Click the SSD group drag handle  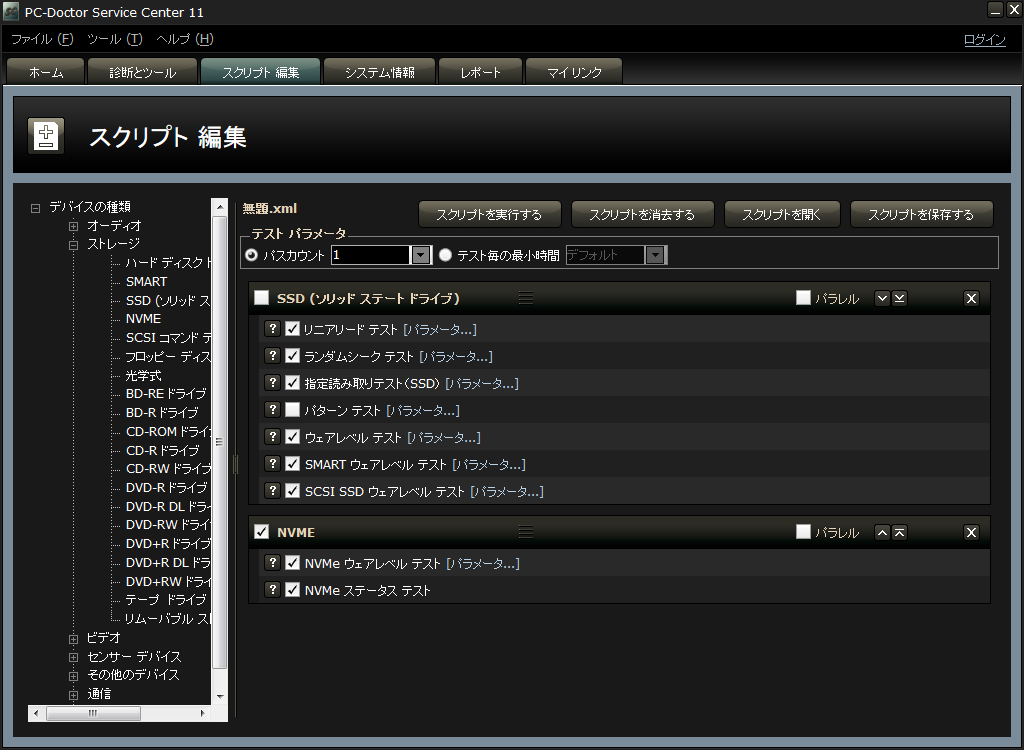click(x=526, y=298)
